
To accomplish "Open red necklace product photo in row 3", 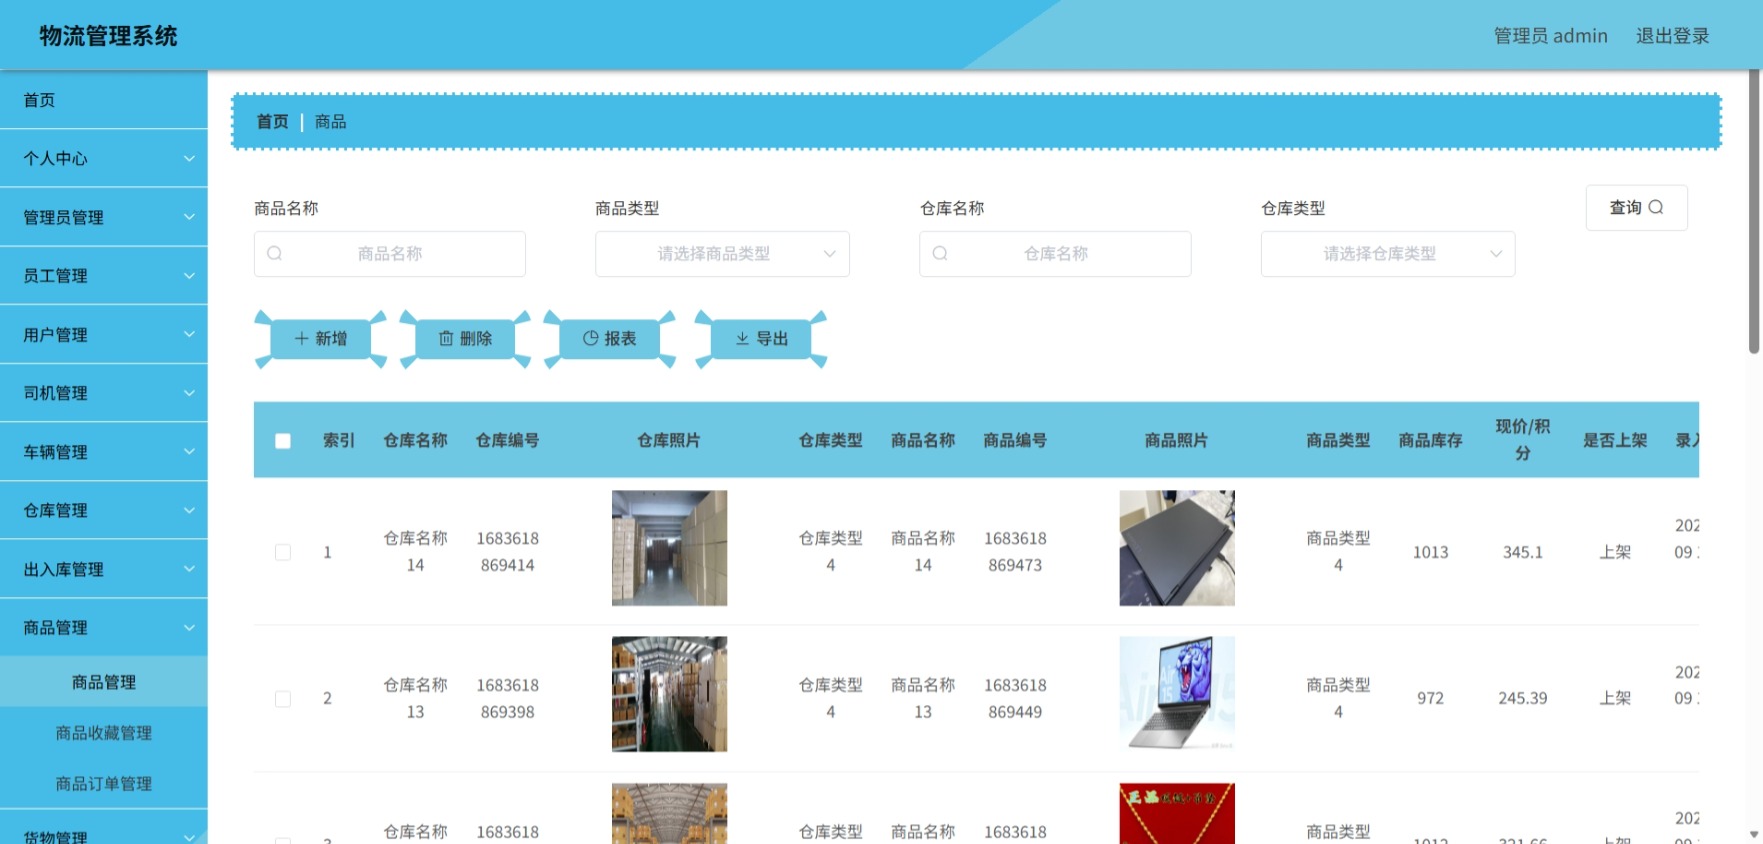I will tap(1177, 814).
